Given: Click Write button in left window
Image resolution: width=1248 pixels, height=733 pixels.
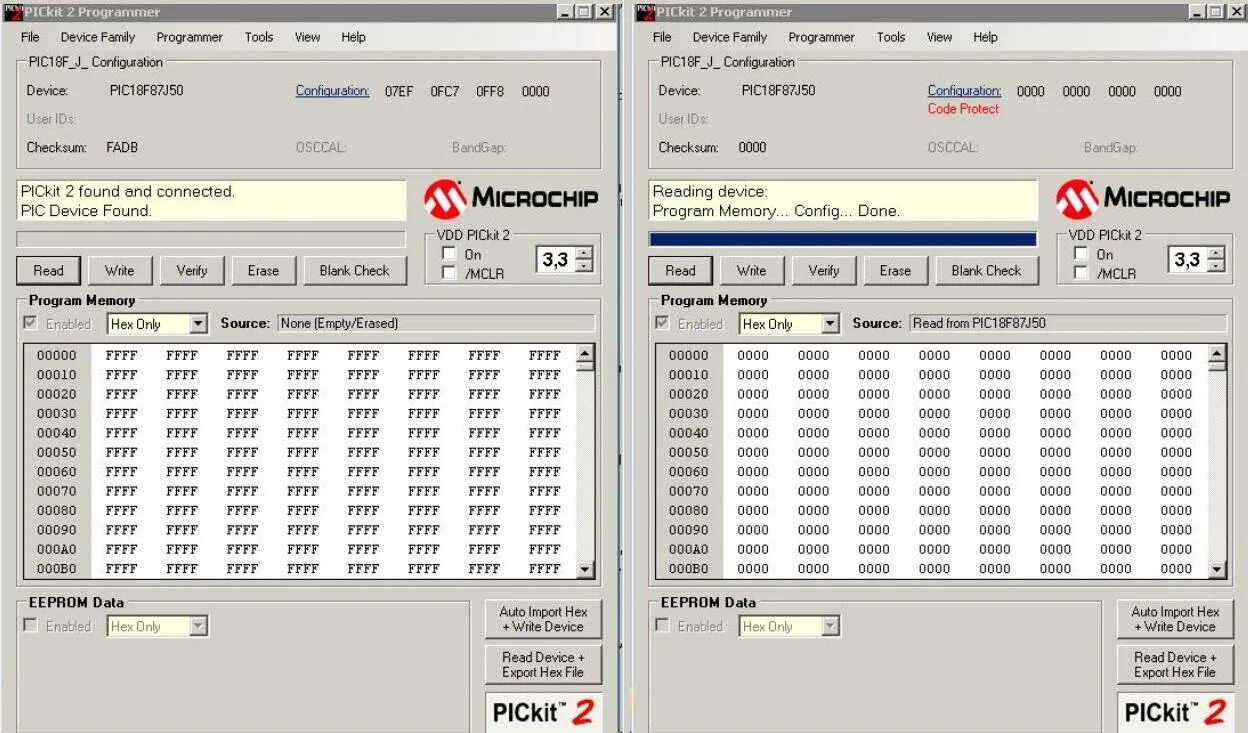Looking at the screenshot, I should pyautogui.click(x=119, y=270).
